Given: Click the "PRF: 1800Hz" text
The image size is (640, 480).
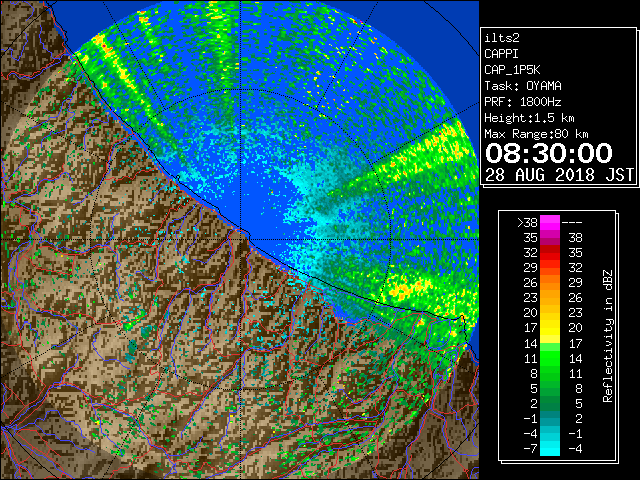Looking at the screenshot, I should click(x=523, y=102).
